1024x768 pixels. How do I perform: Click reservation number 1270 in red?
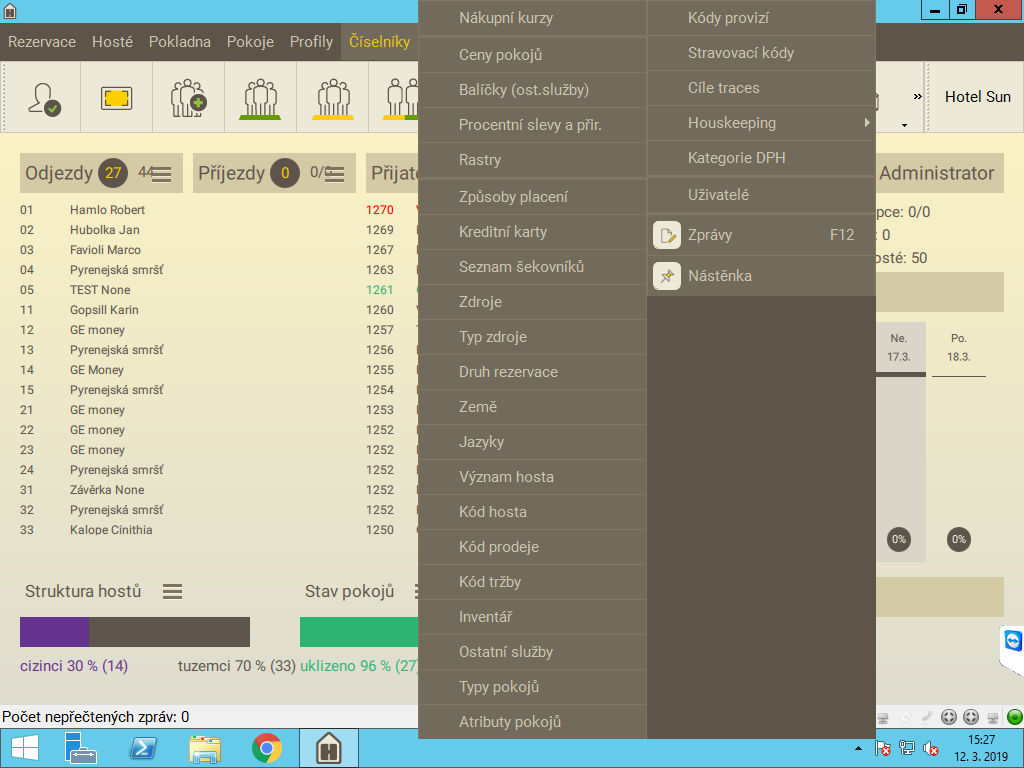pyautogui.click(x=380, y=210)
